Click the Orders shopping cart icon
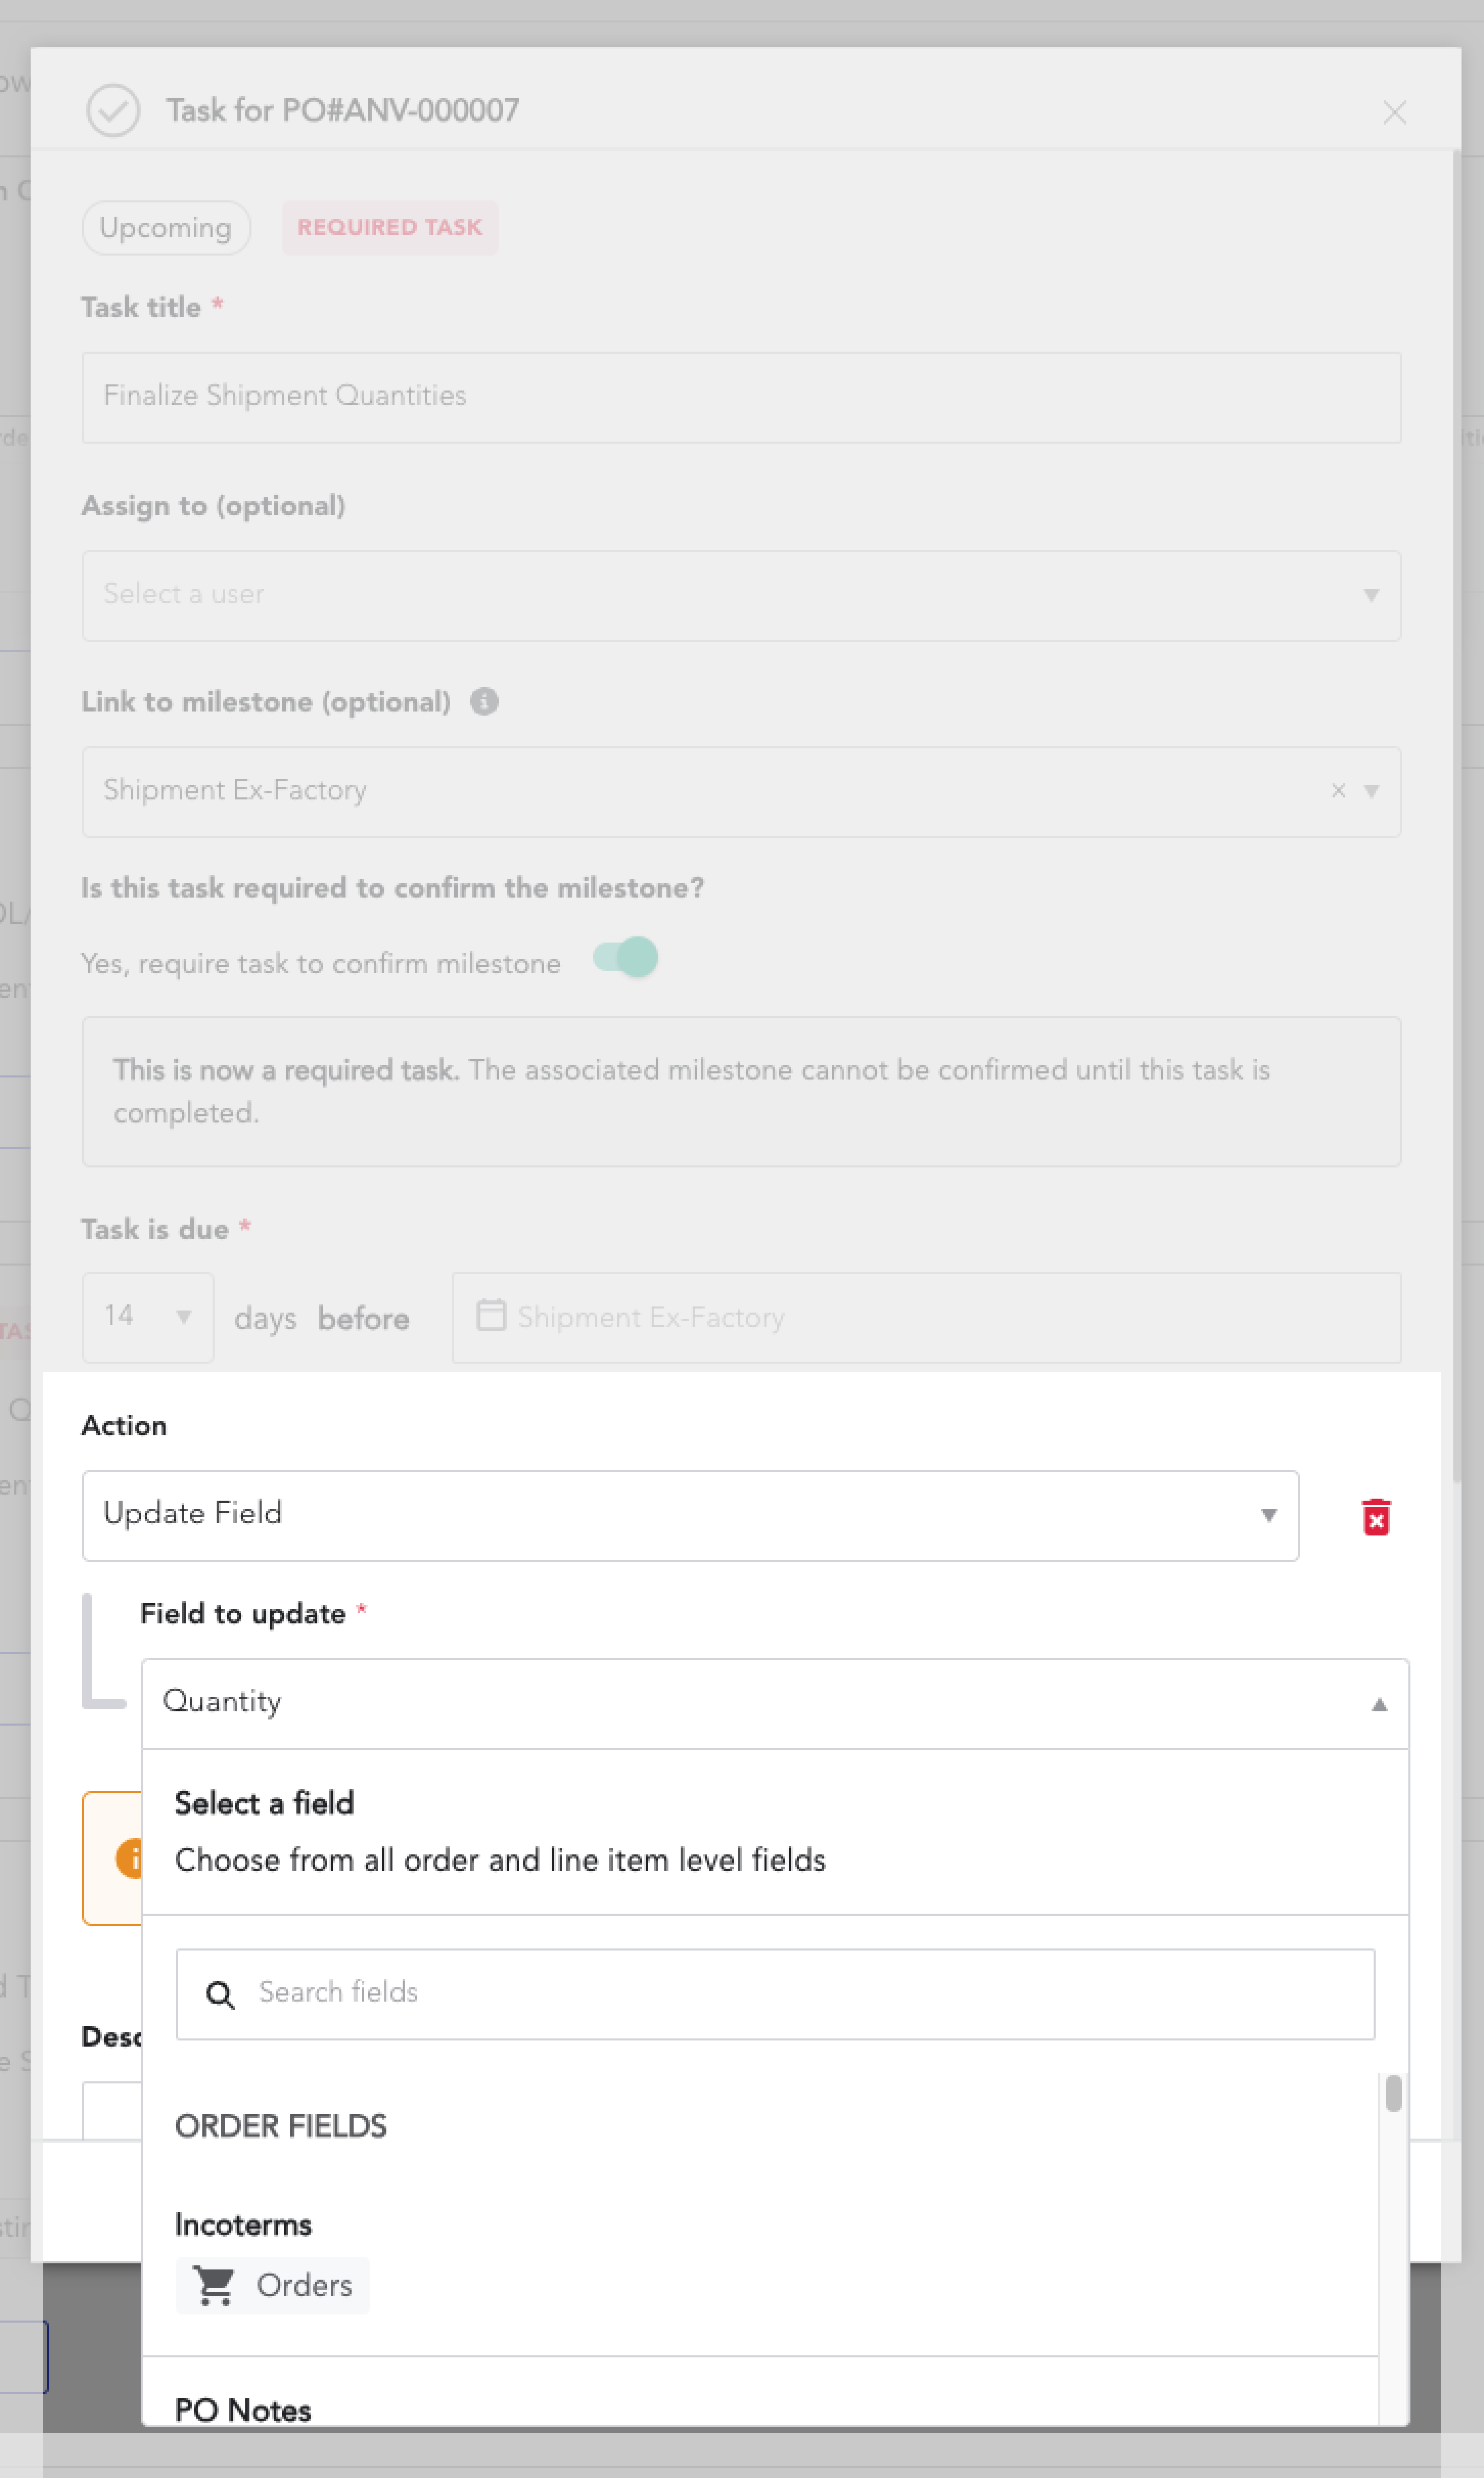This screenshot has height=2478, width=1484. (215, 2285)
